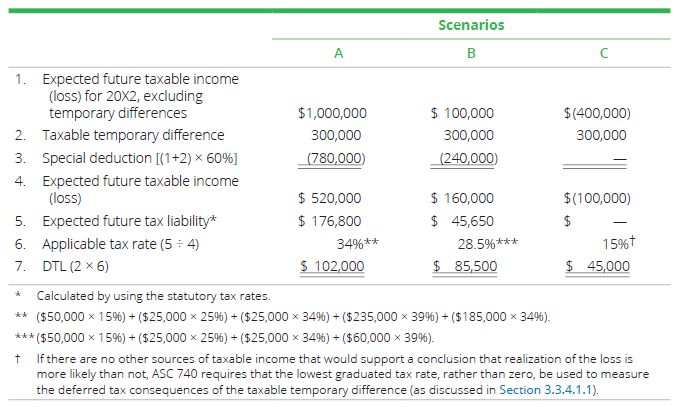Select the $45,000 DTL amount
Image resolution: width=678 pixels, height=407 pixels.
(598, 267)
